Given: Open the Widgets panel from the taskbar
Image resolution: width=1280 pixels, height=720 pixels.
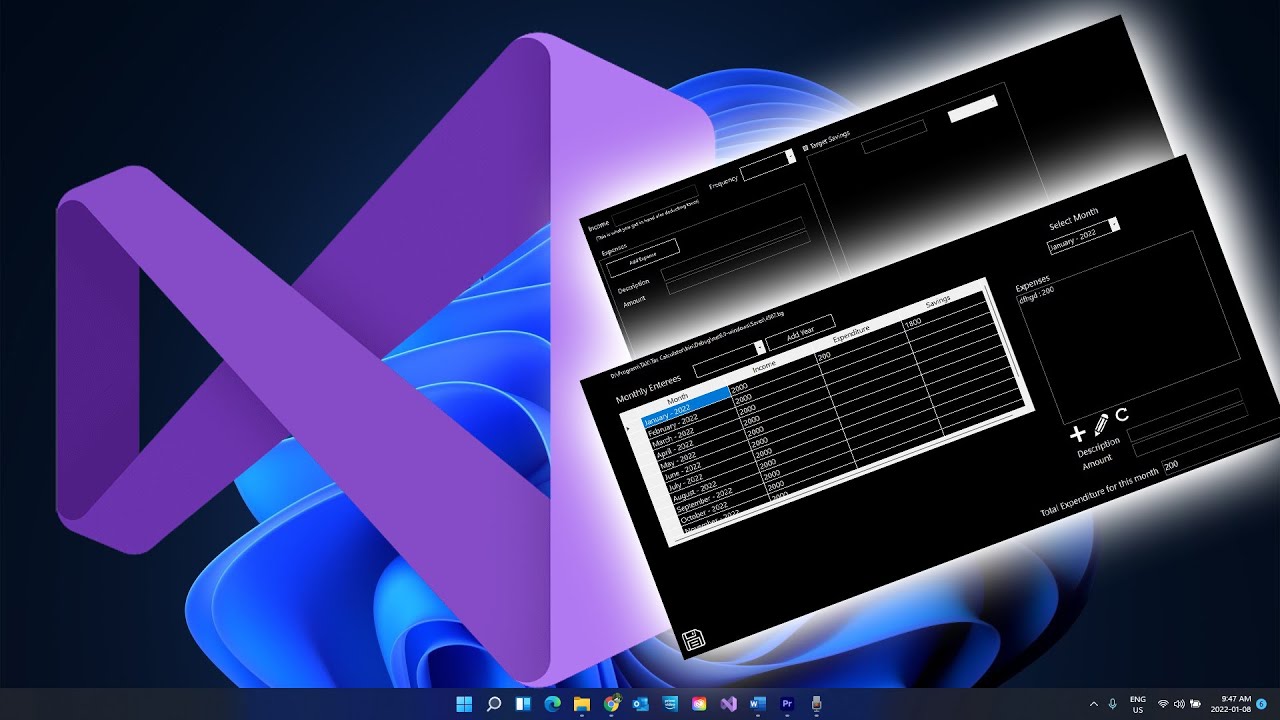Looking at the screenshot, I should coord(523,704).
